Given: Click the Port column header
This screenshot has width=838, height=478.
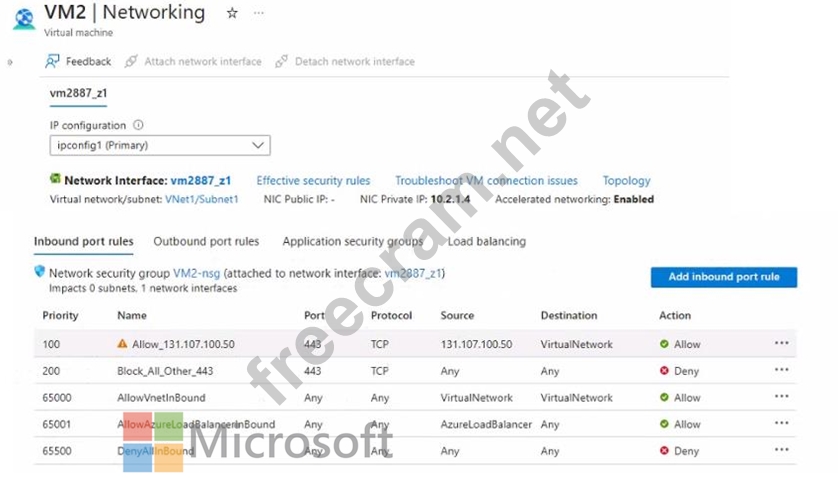Looking at the screenshot, I should coord(314,315).
